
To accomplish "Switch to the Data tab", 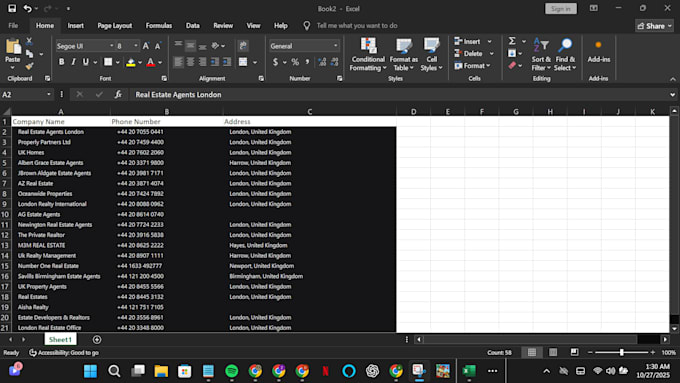I will click(x=193, y=26).
